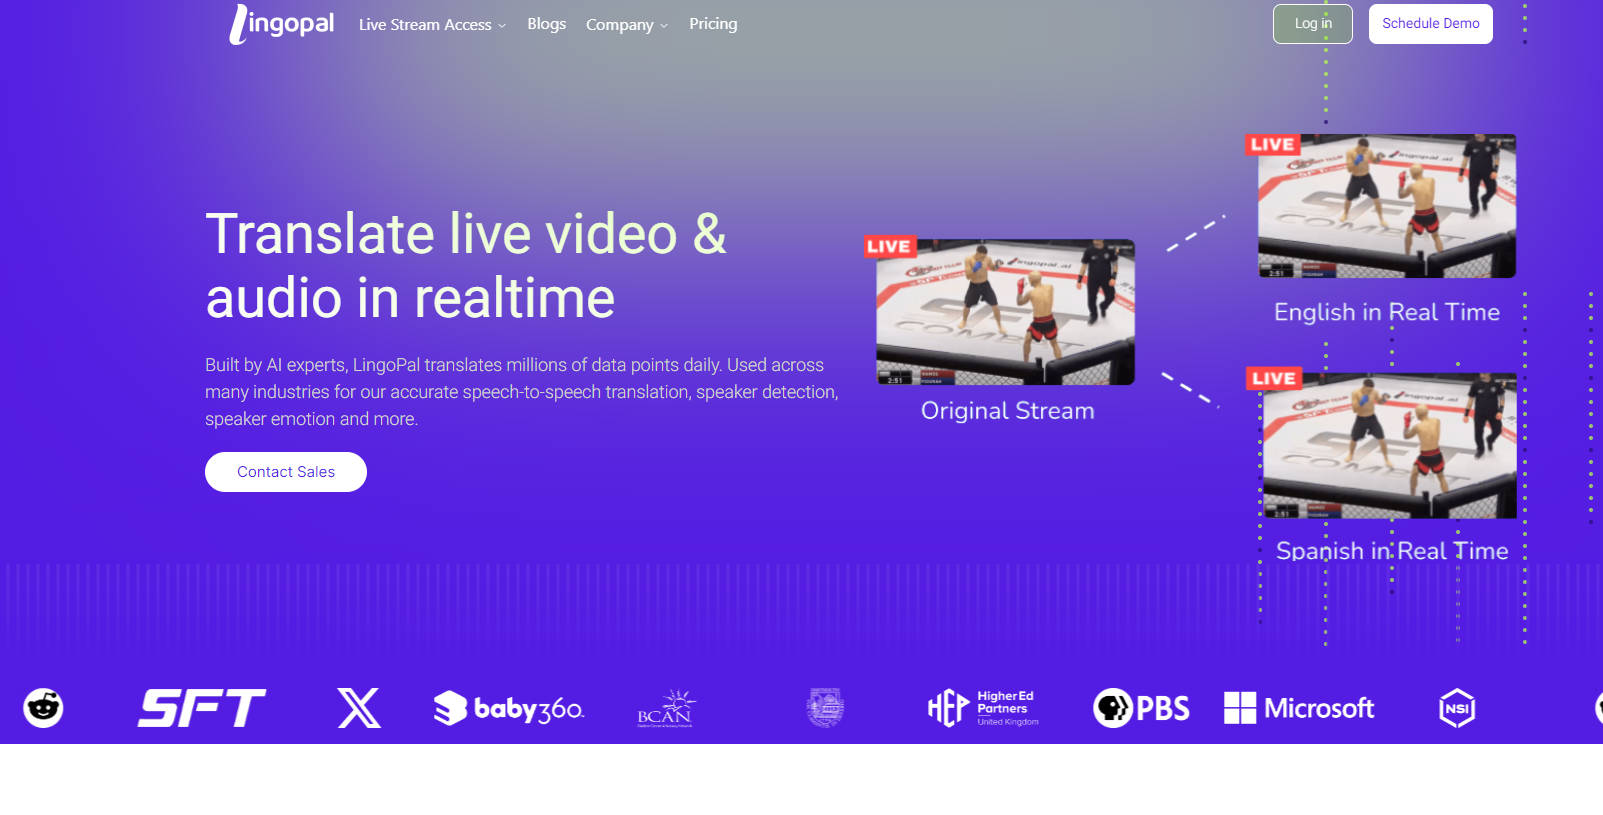The height and width of the screenshot is (815, 1603).
Task: Click the Microsoft logo
Action: pos(1299,708)
